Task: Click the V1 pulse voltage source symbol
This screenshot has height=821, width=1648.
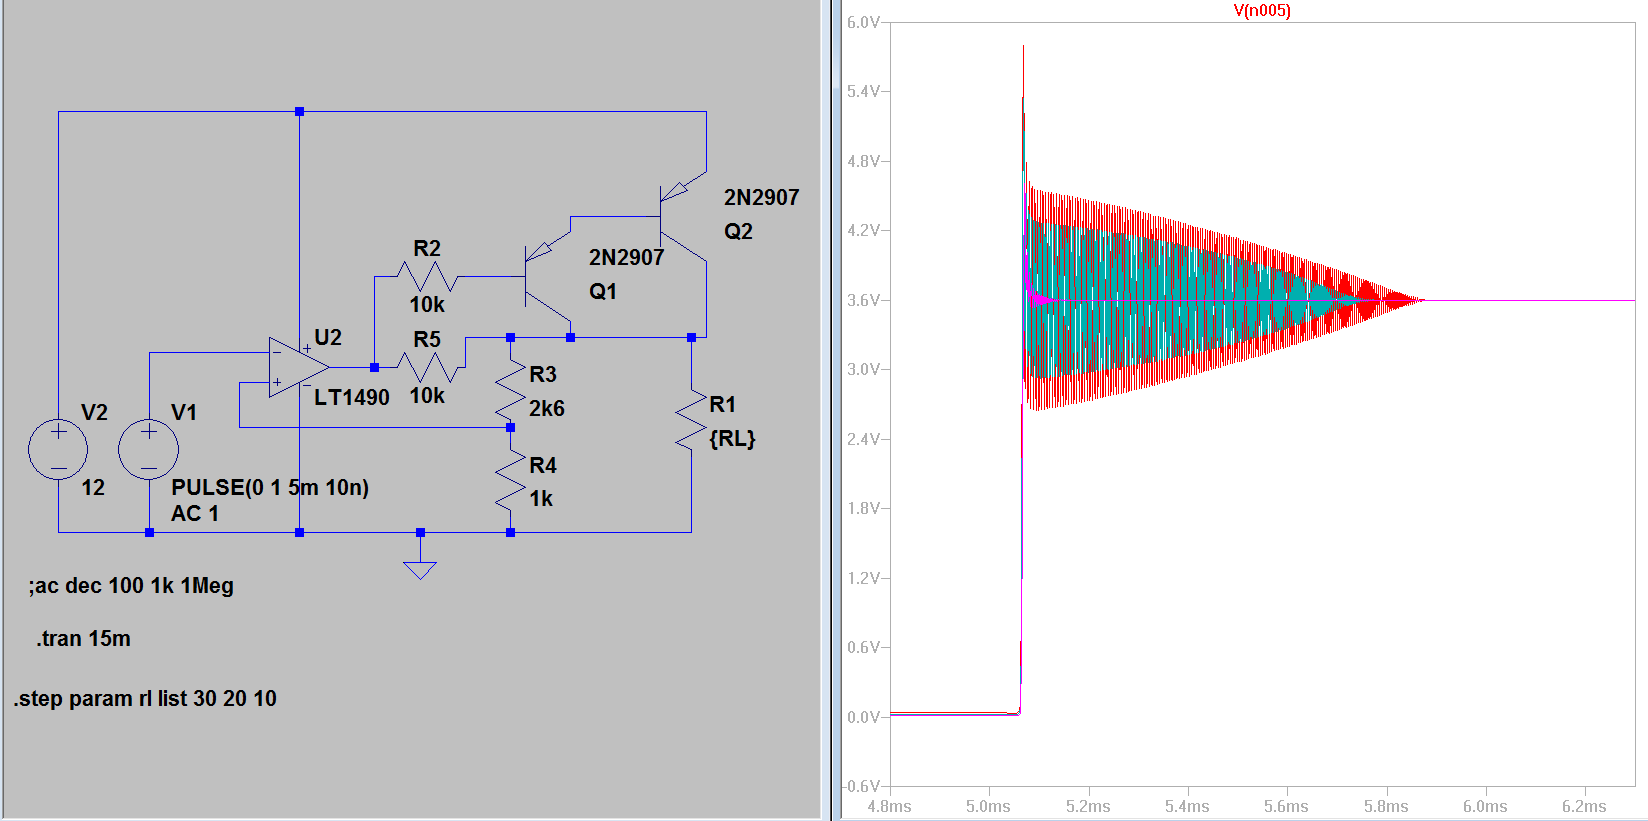Action: pyautogui.click(x=148, y=449)
